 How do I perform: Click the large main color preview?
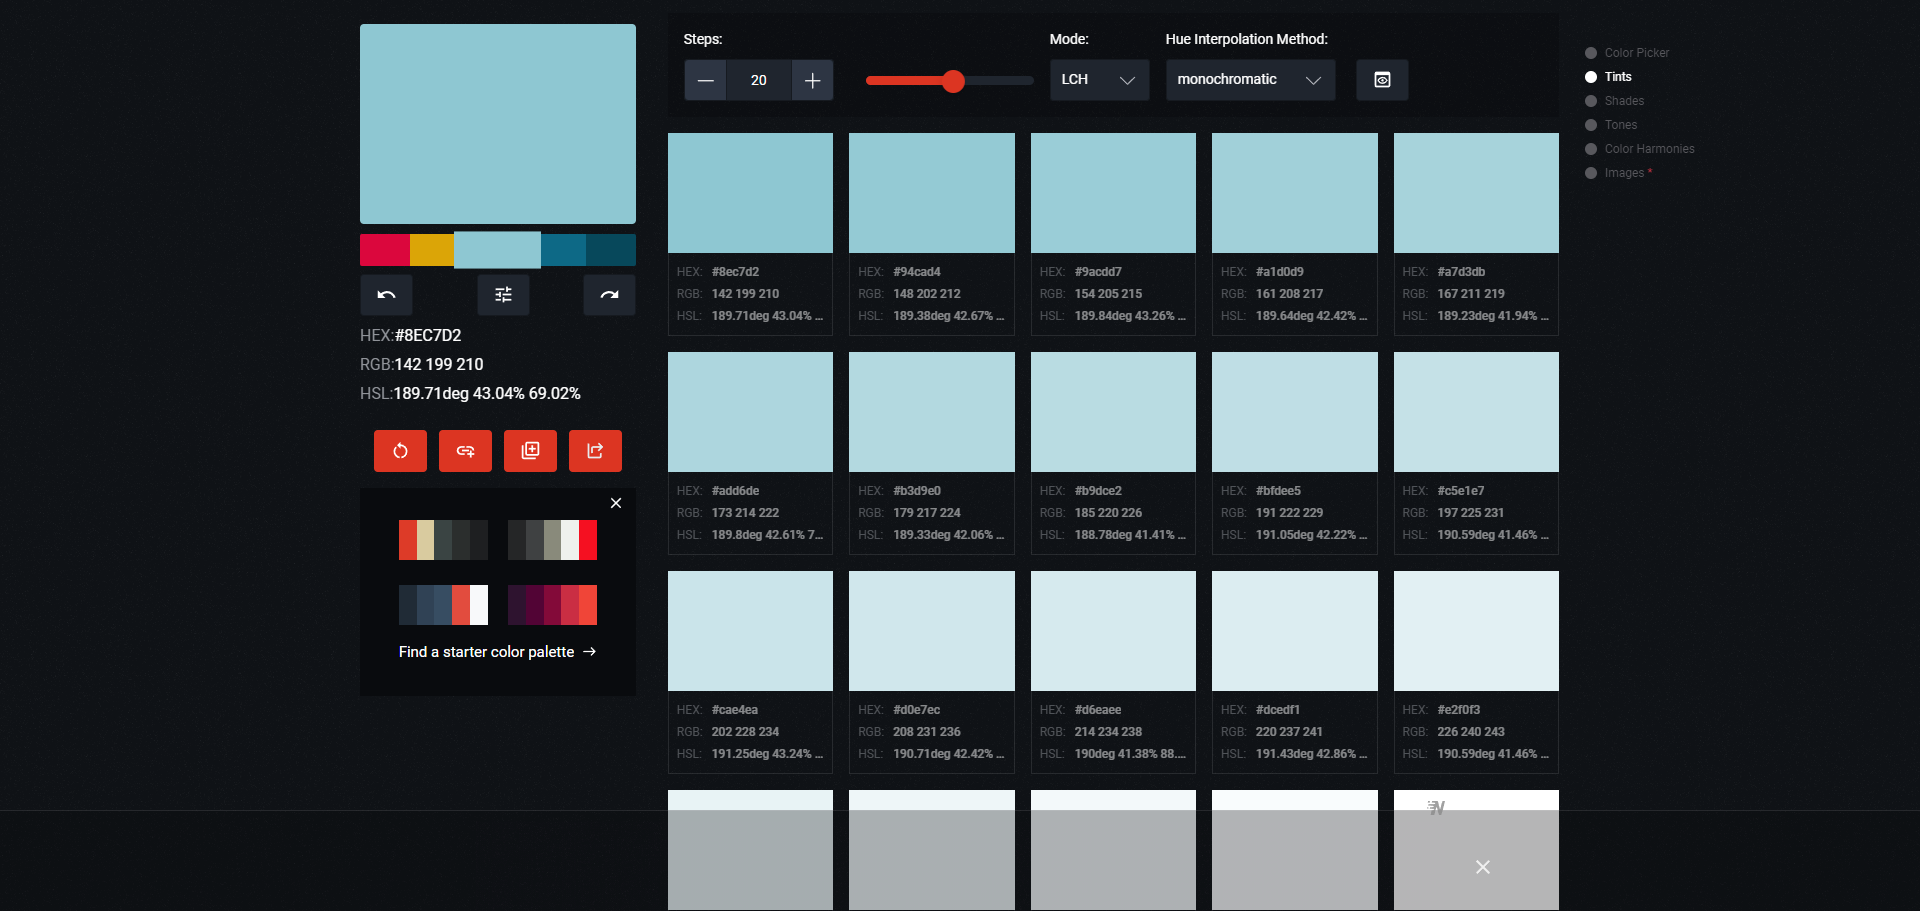pyautogui.click(x=498, y=124)
